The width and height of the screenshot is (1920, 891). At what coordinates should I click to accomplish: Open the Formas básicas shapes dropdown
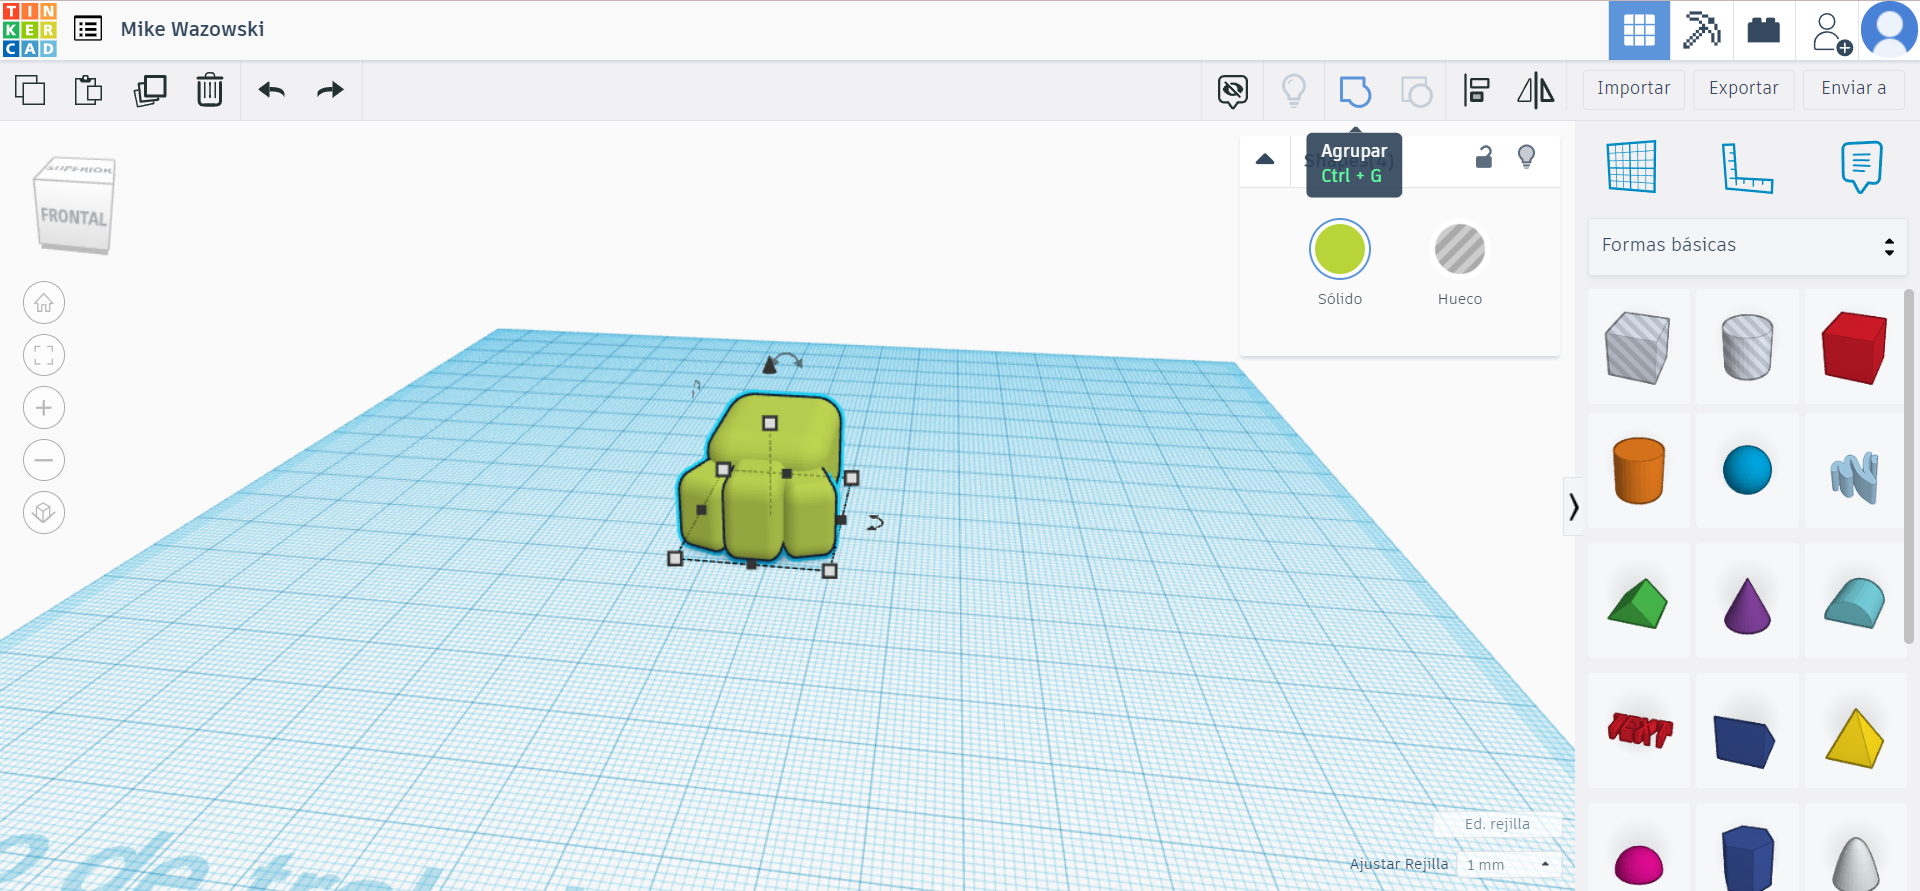(1747, 246)
